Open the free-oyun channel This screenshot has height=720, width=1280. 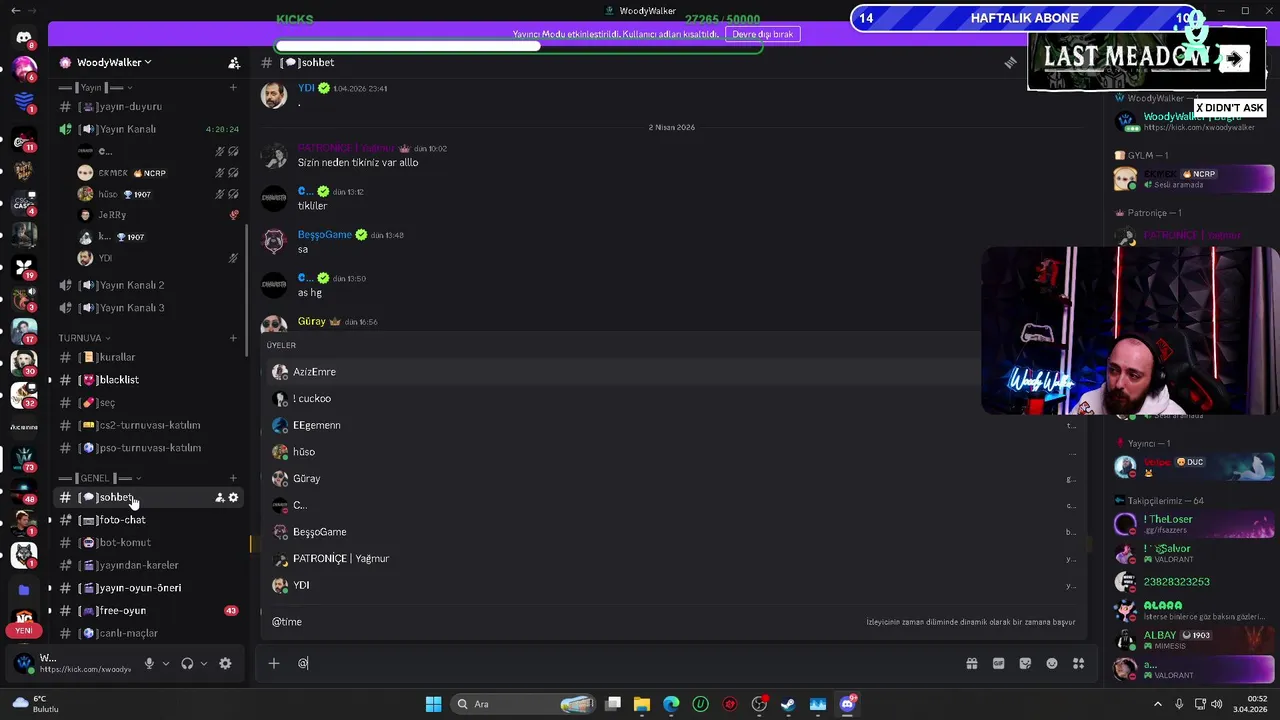pyautogui.click(x=147, y=610)
